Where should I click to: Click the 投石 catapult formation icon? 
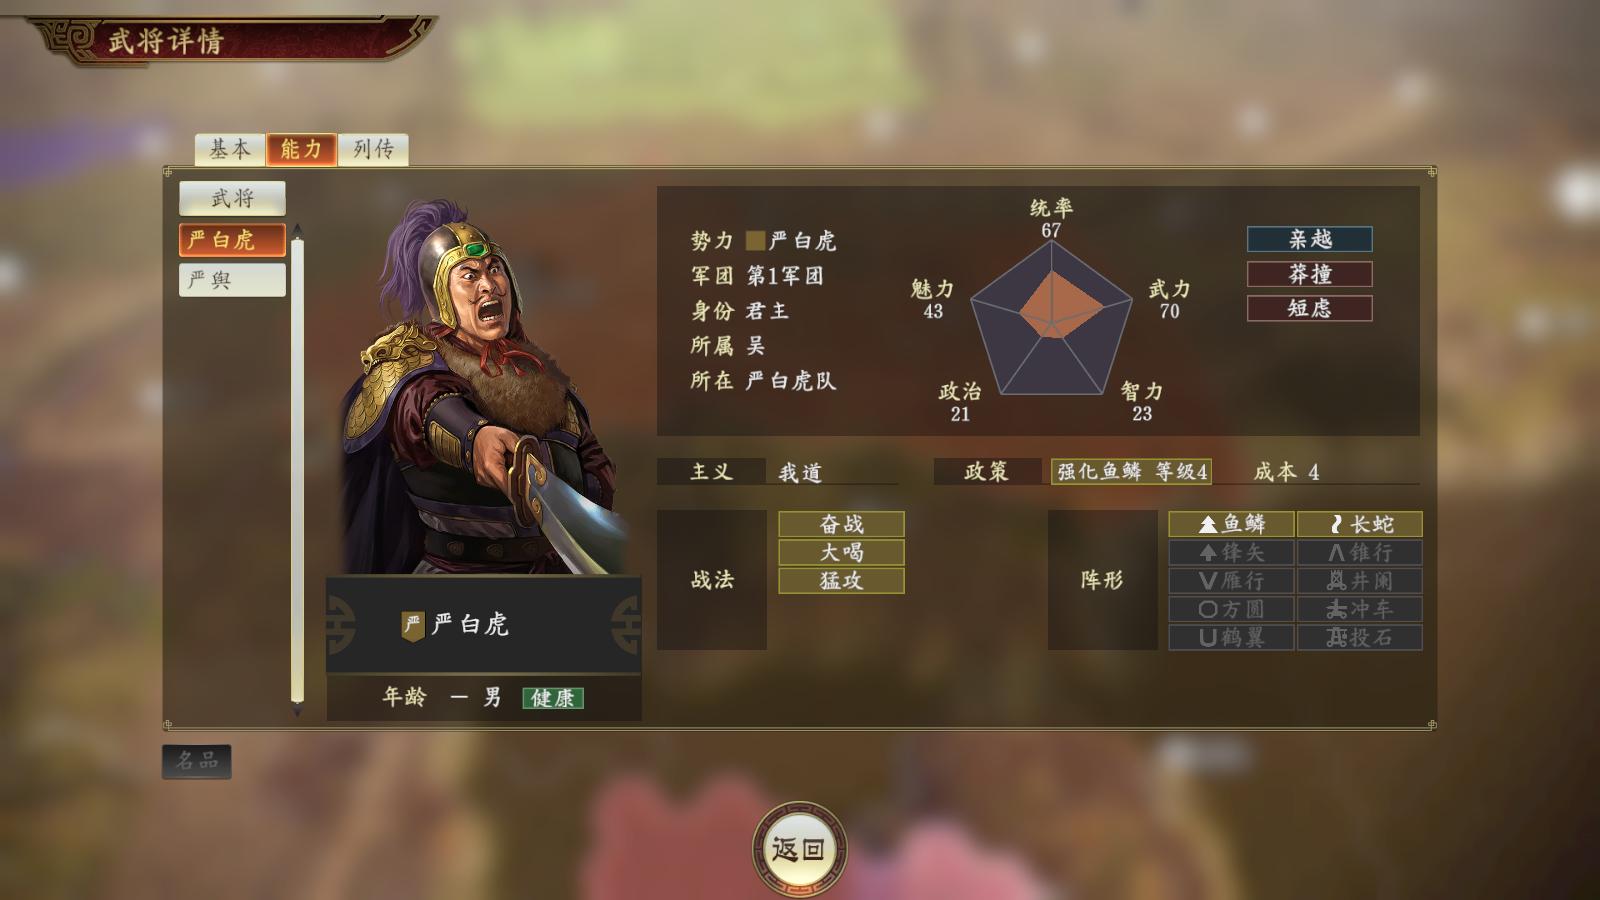[1360, 637]
